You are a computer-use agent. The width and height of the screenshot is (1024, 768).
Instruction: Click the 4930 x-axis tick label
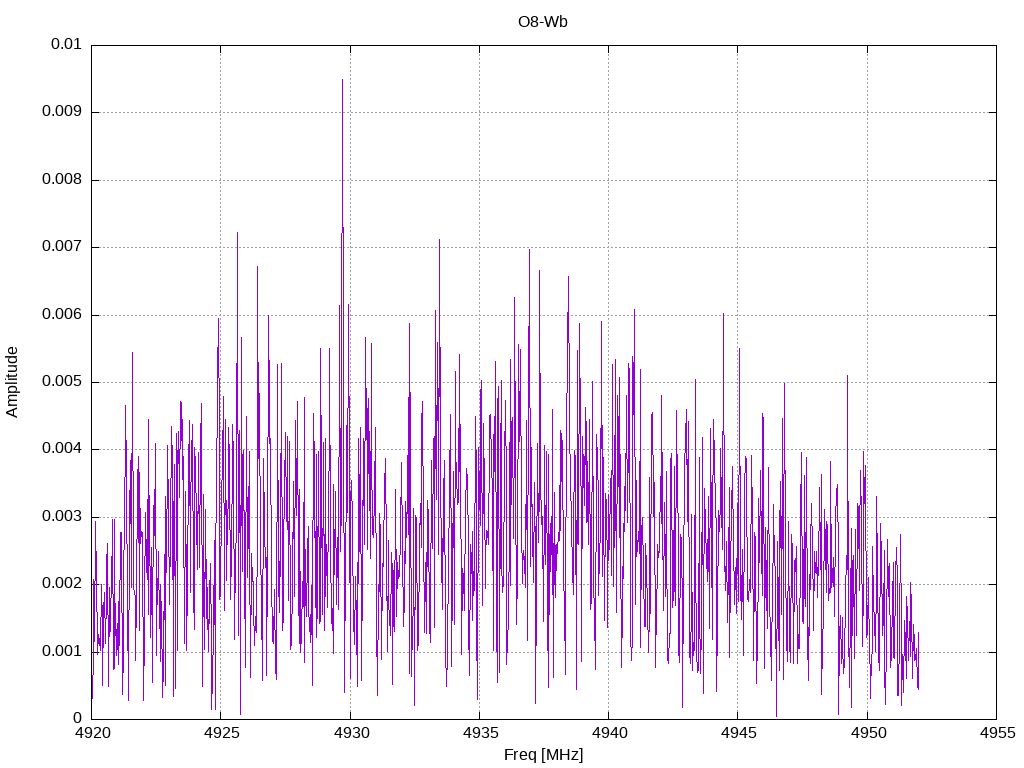351,733
